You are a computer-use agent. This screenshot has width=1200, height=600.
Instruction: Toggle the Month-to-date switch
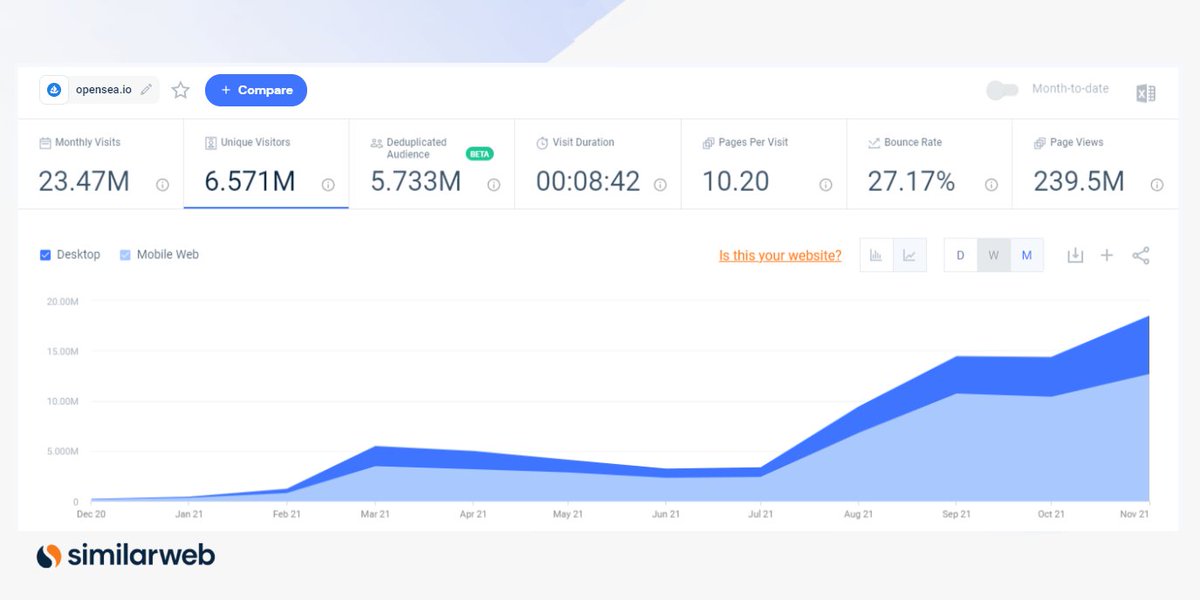[x=1002, y=90]
